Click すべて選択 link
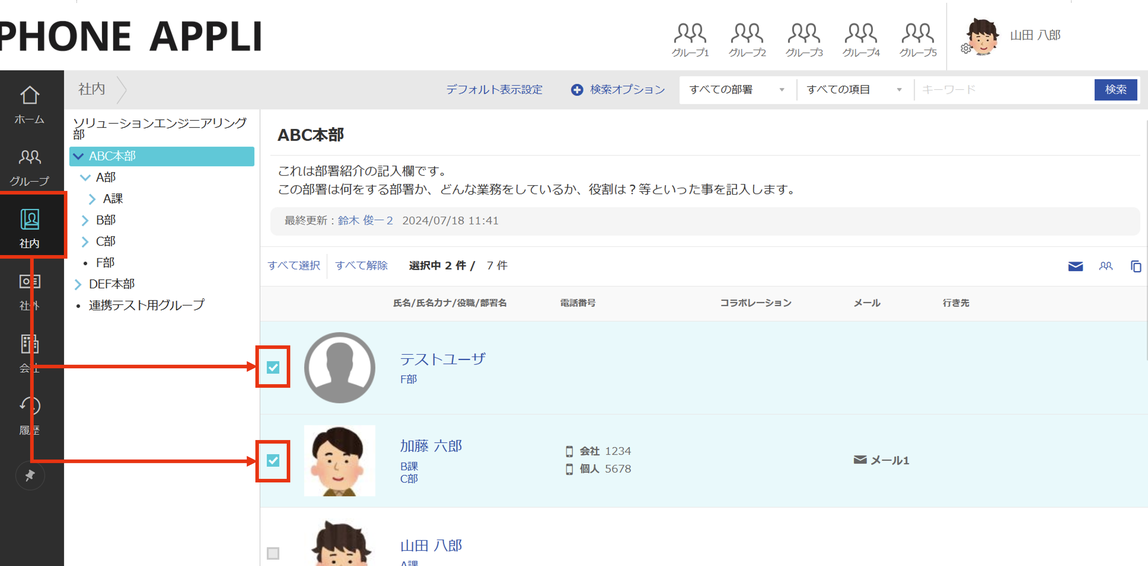This screenshot has width=1148, height=566. click(294, 266)
